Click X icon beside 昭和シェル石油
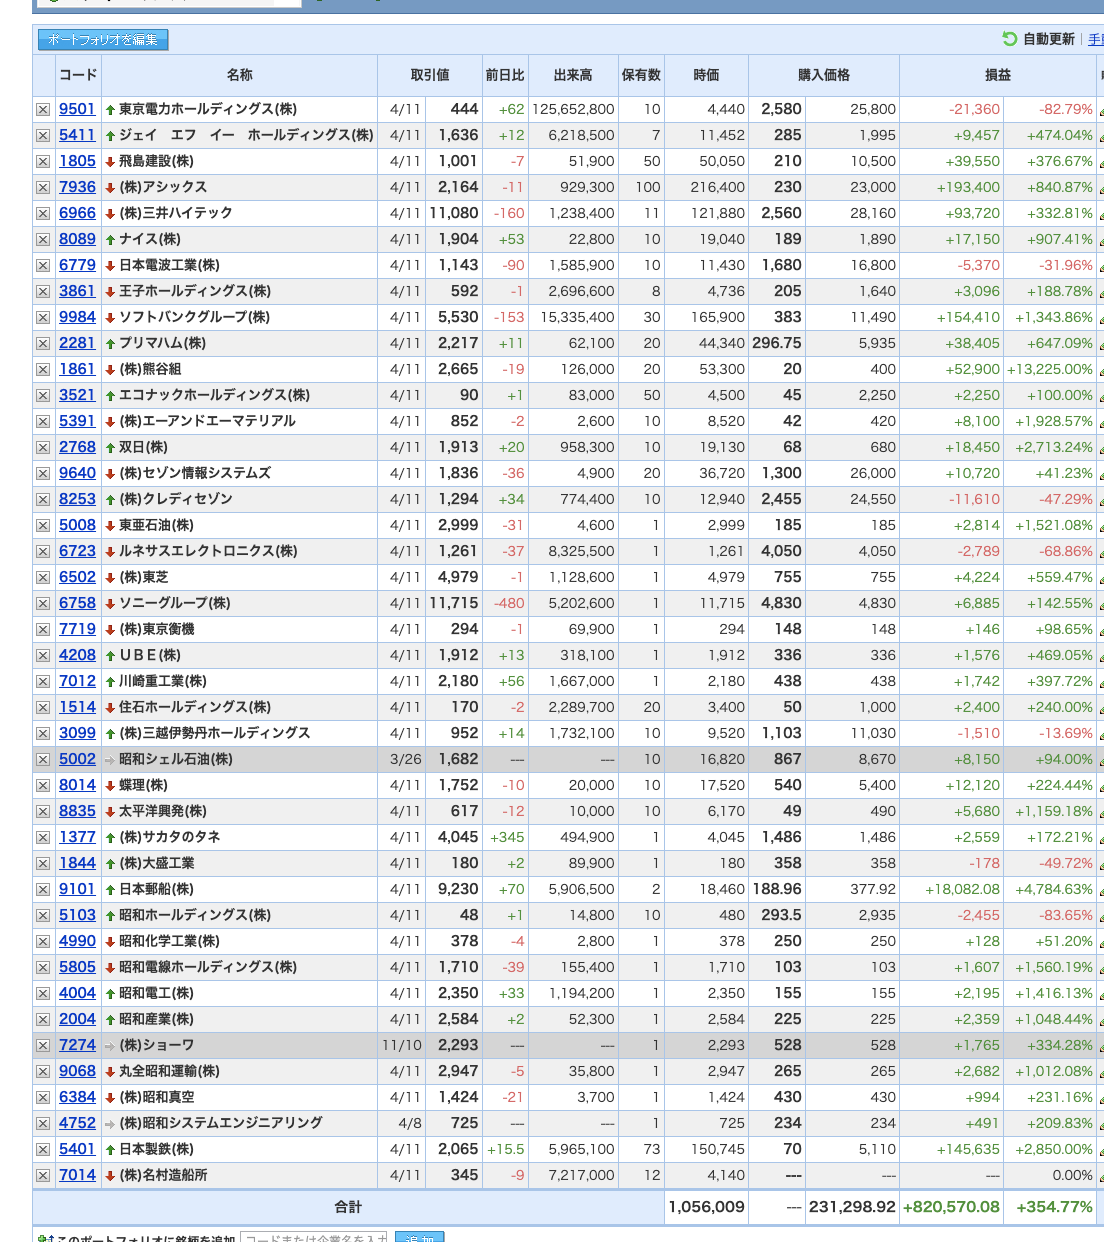This screenshot has width=1104, height=1242. [x=43, y=759]
